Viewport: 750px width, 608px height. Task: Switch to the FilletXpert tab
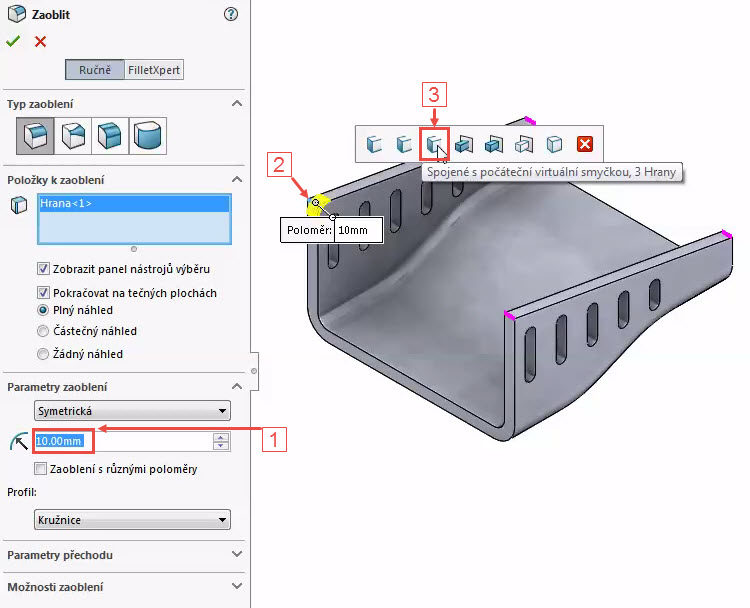tap(154, 70)
